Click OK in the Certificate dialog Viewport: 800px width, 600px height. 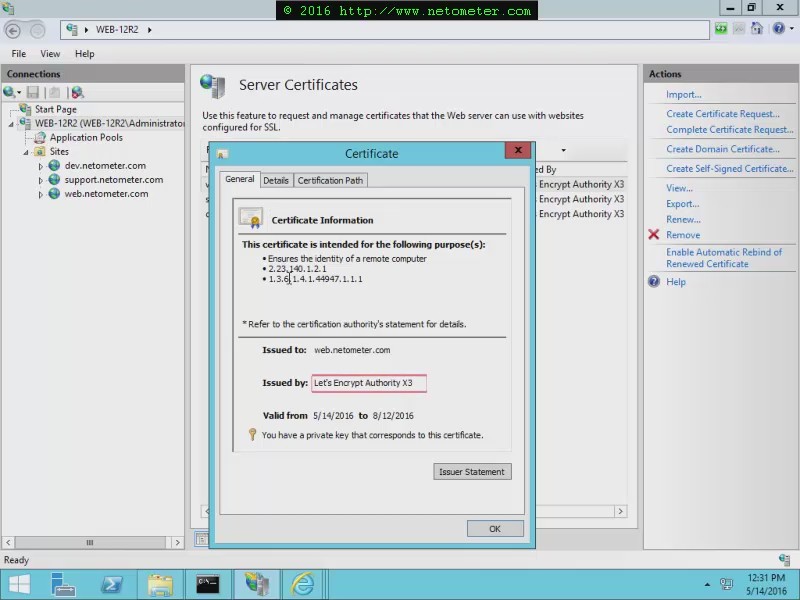coord(495,529)
